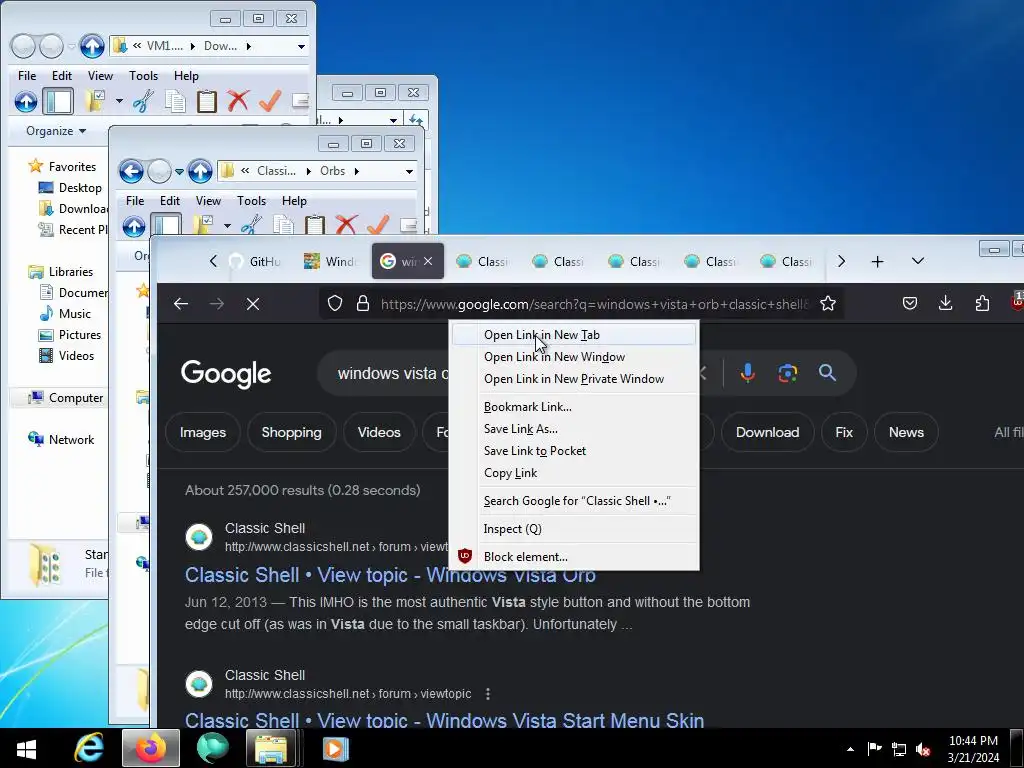Choose Copy Link entry
Screen dimensions: 1024x768
(573, 473)
